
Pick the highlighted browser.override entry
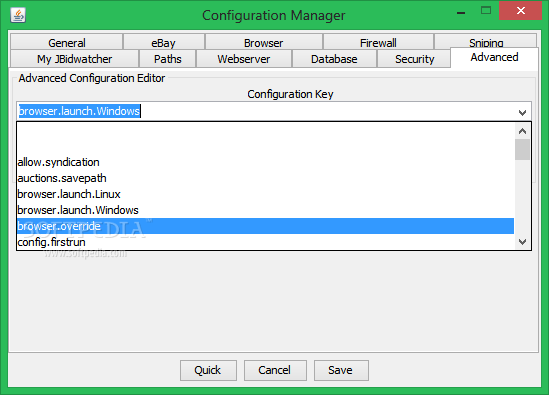(265, 226)
